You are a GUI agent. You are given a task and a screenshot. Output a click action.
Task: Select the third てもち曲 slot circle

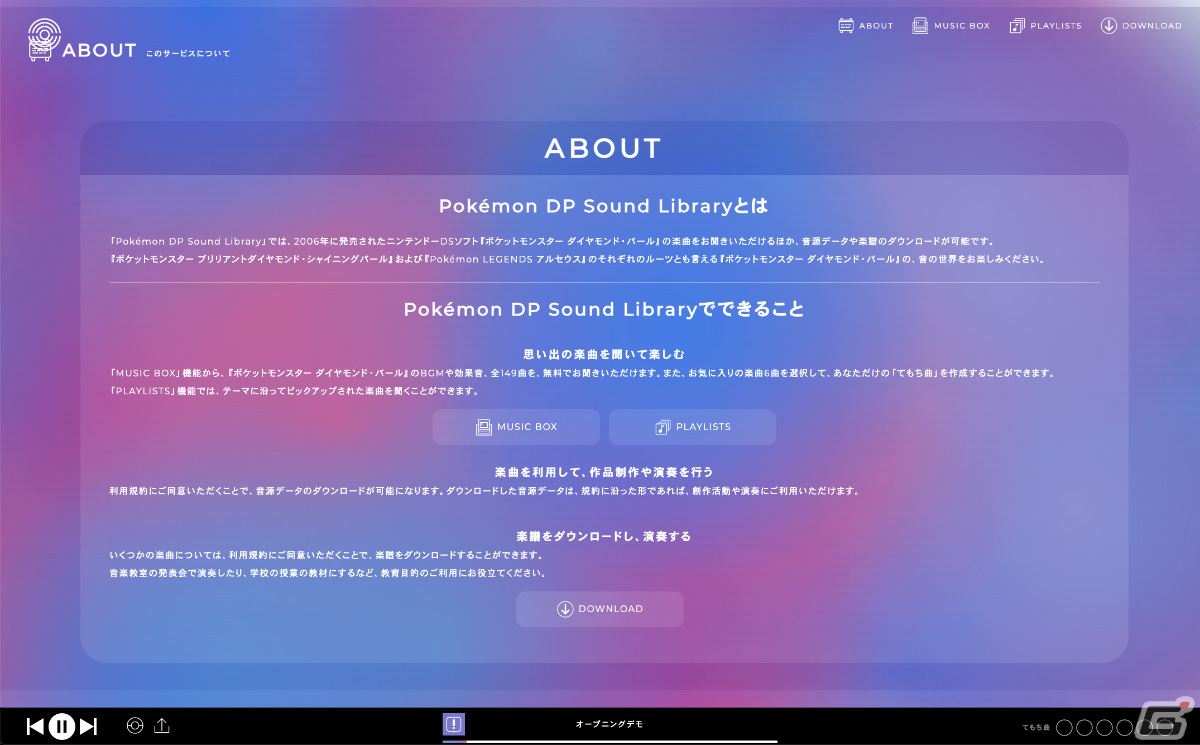1105,727
